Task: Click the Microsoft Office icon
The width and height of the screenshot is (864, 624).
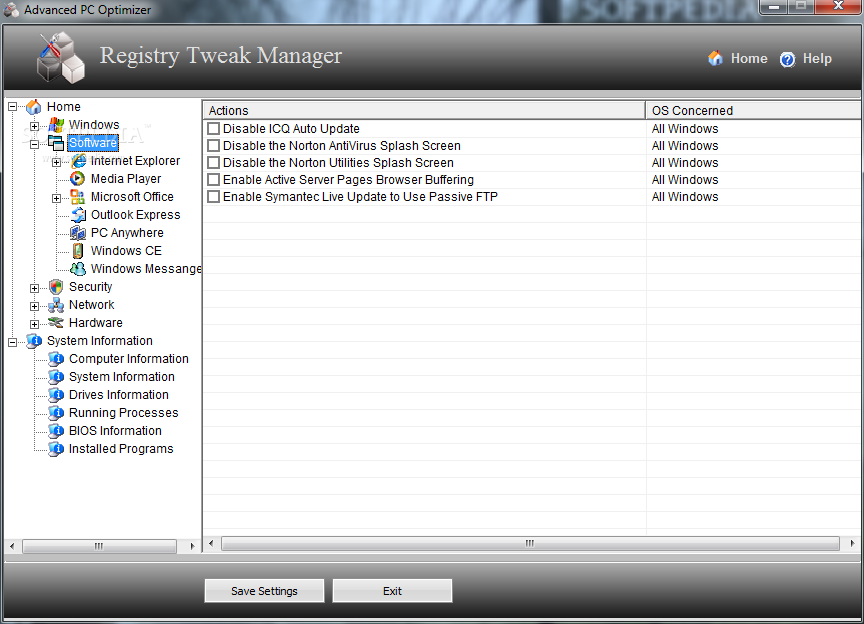Action: 78,197
